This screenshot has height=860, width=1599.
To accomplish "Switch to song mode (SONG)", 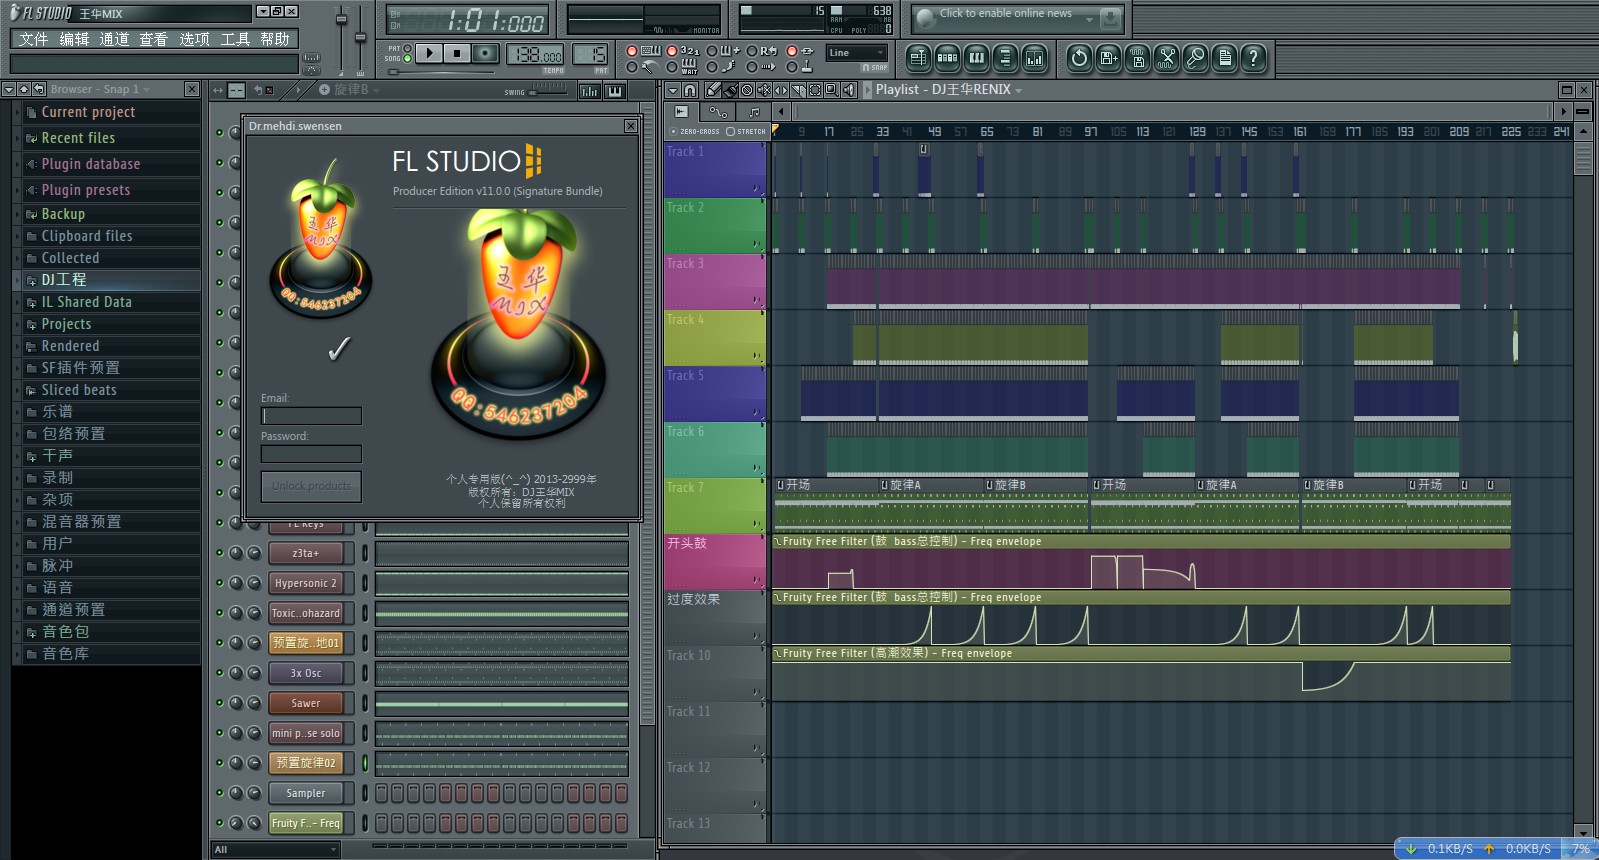I will (x=407, y=58).
